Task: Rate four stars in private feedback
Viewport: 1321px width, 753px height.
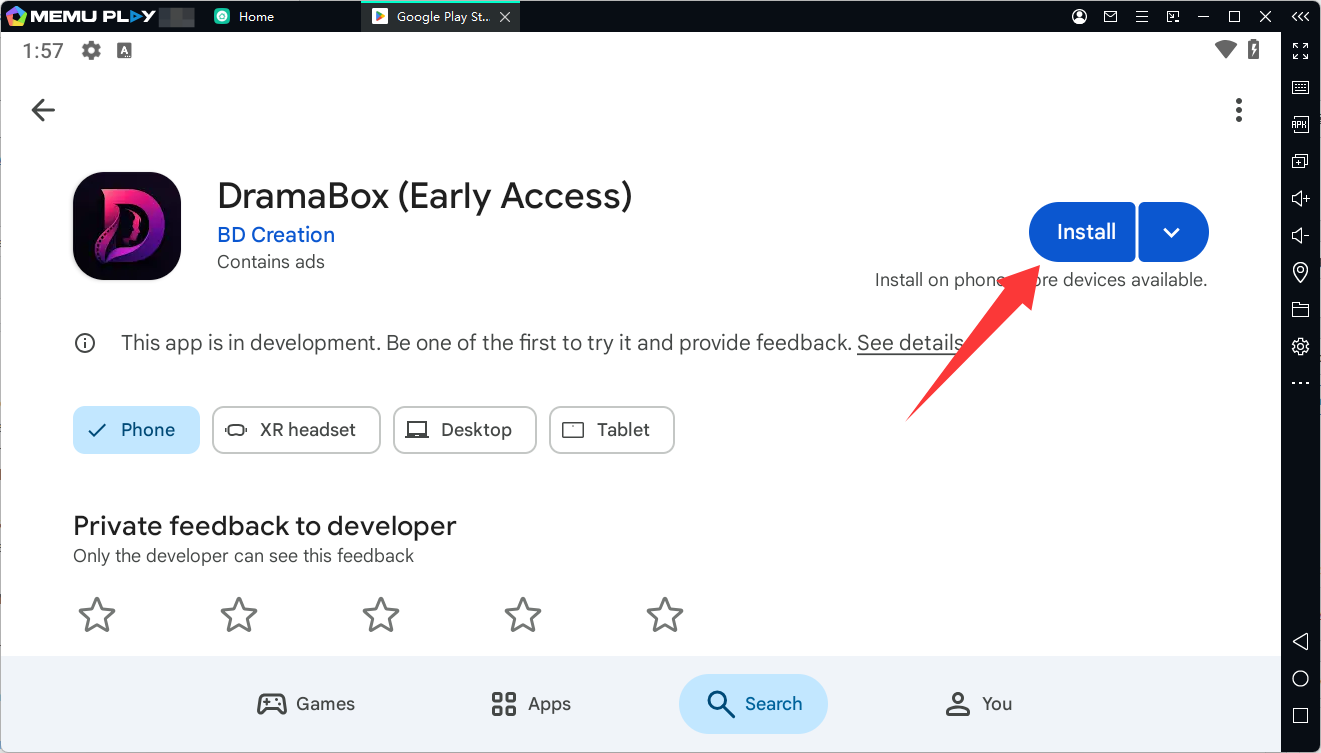Action: coord(523,615)
